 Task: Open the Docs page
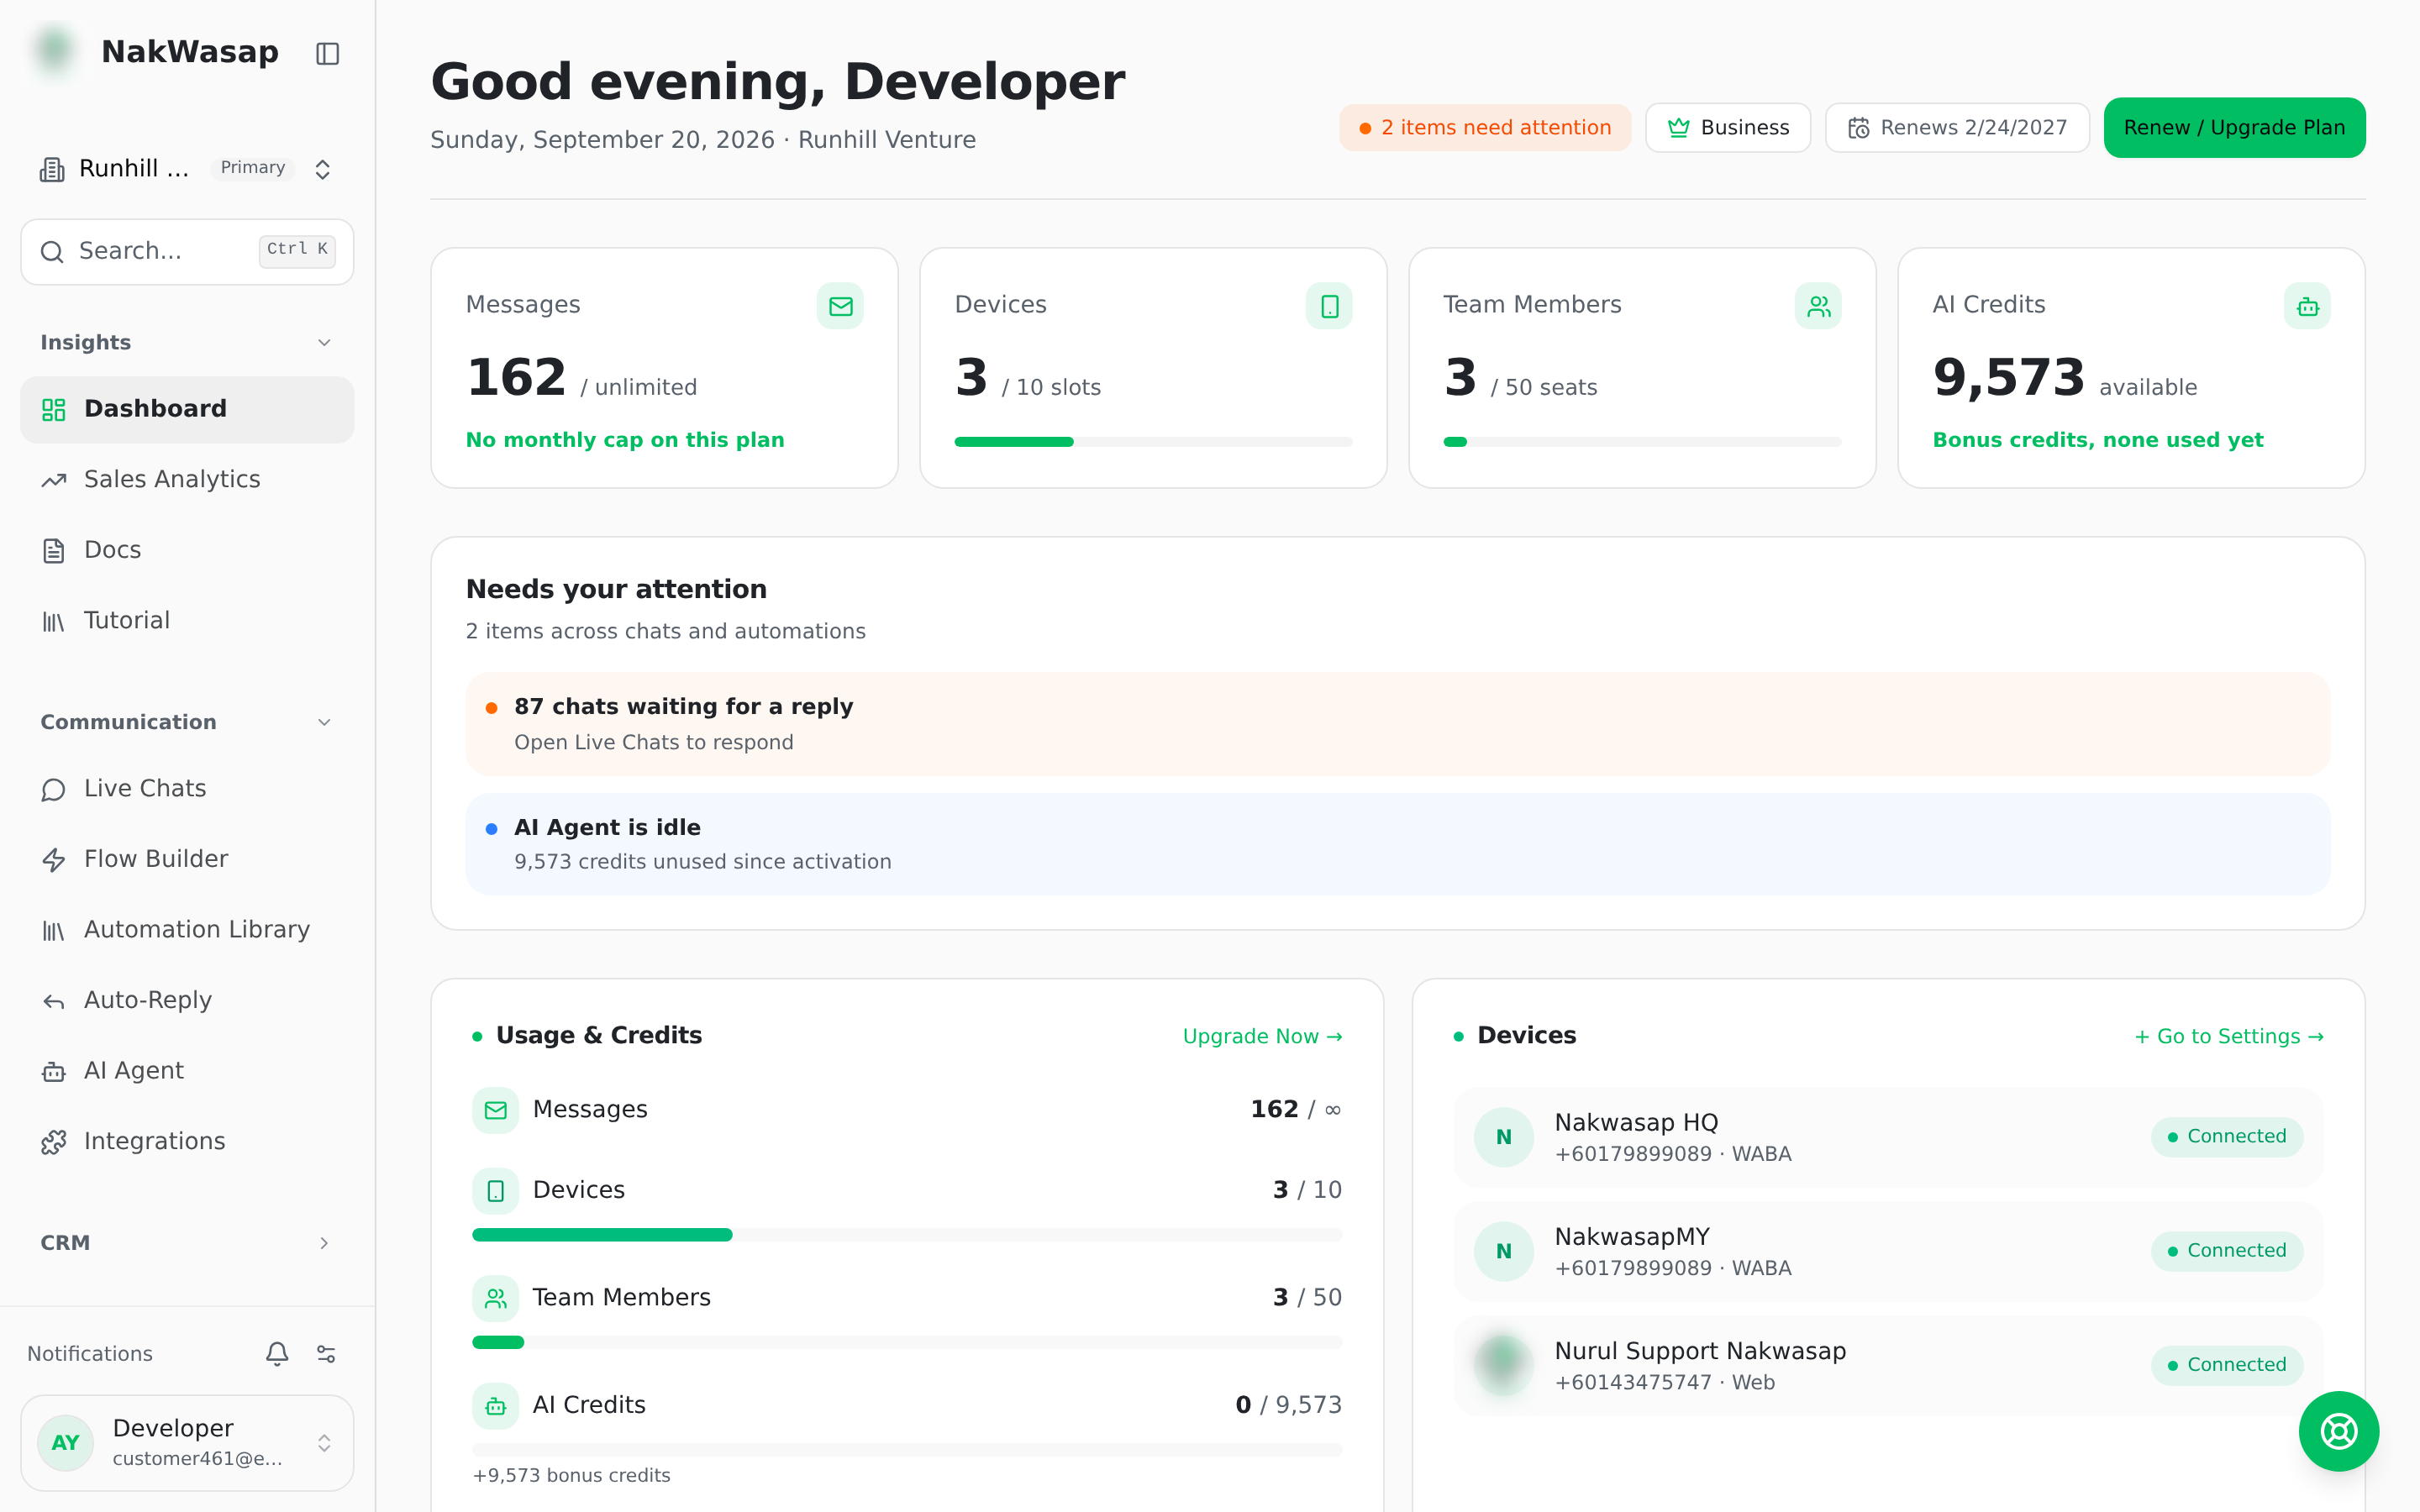pyautogui.click(x=187, y=550)
